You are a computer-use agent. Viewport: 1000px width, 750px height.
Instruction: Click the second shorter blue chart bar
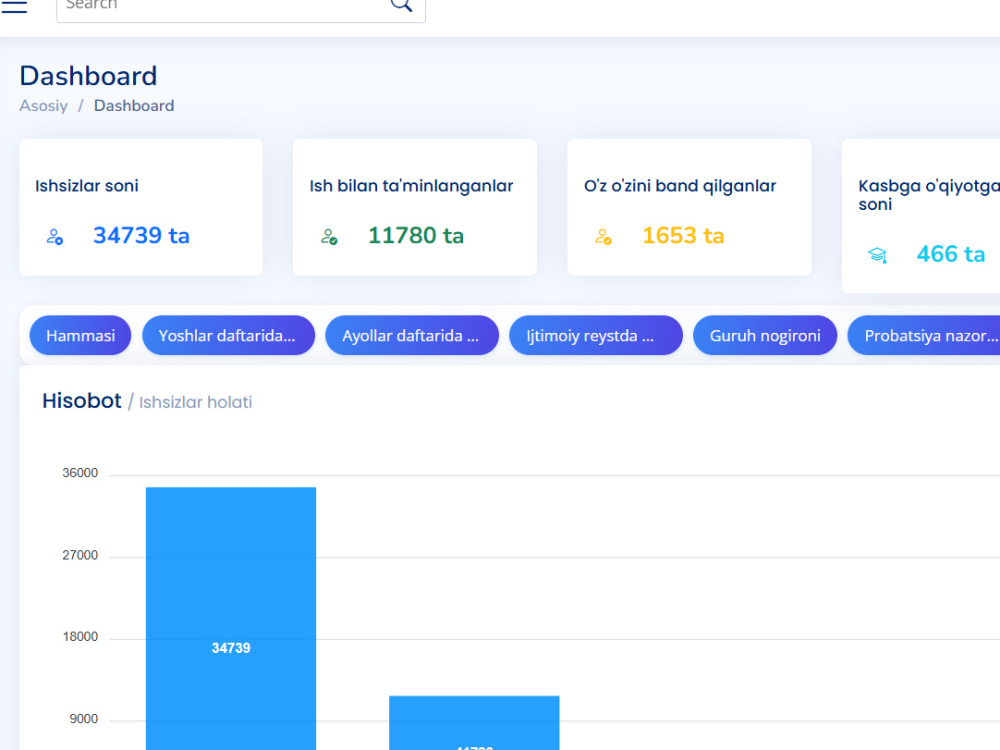pyautogui.click(x=474, y=723)
